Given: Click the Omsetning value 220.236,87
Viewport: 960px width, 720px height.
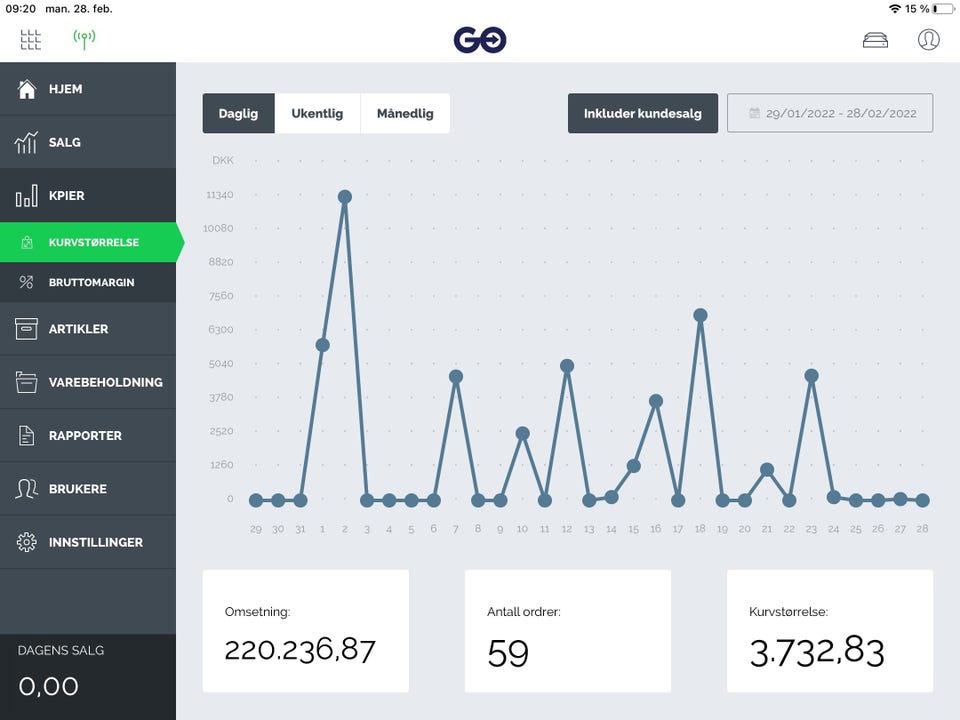Looking at the screenshot, I should [300, 650].
